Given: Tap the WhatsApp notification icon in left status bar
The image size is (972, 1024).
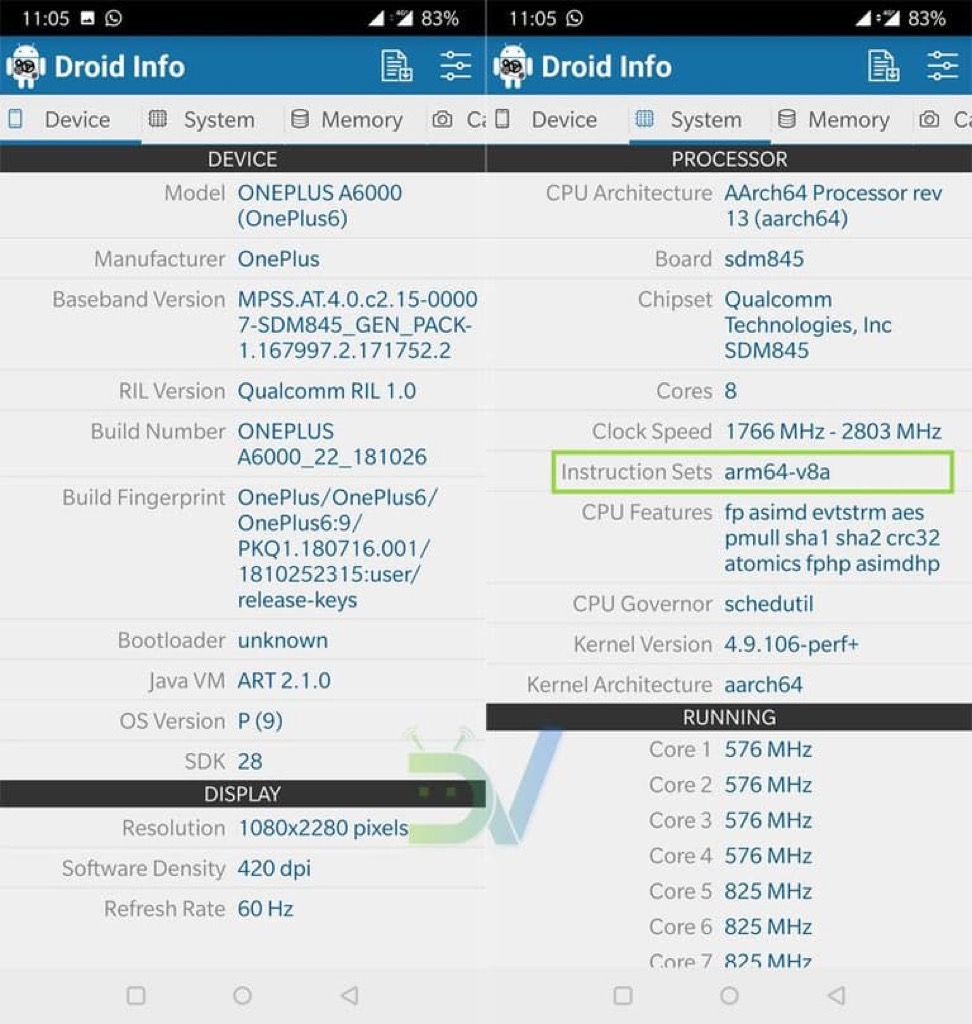Looking at the screenshot, I should coord(114,18).
